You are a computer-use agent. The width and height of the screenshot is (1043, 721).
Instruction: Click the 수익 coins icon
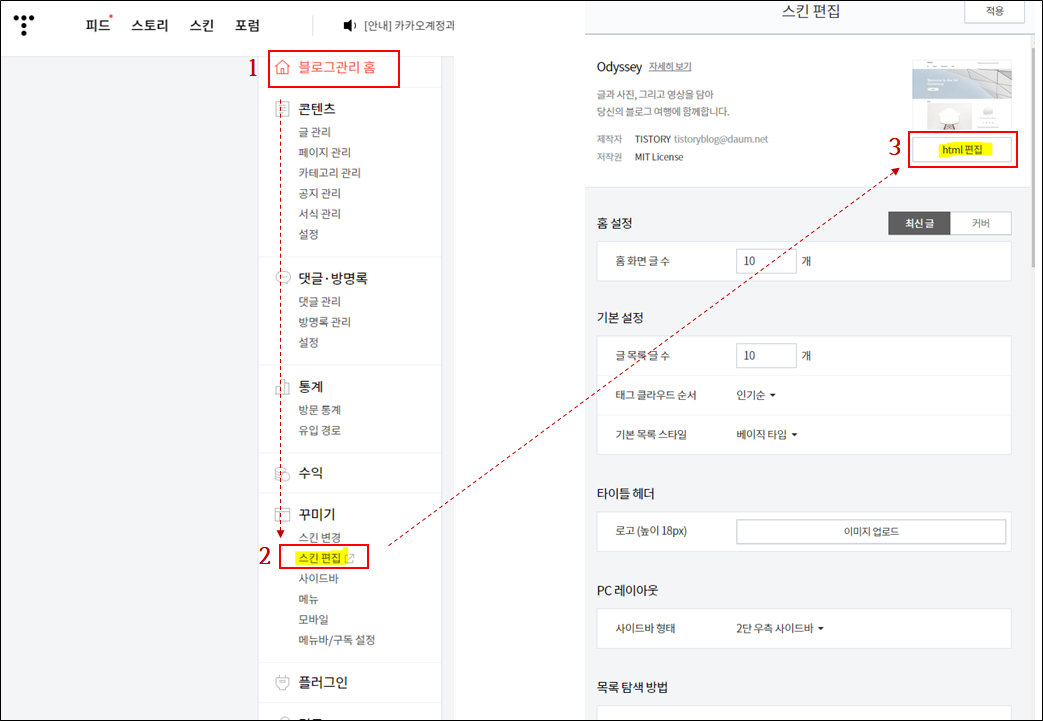click(283, 474)
